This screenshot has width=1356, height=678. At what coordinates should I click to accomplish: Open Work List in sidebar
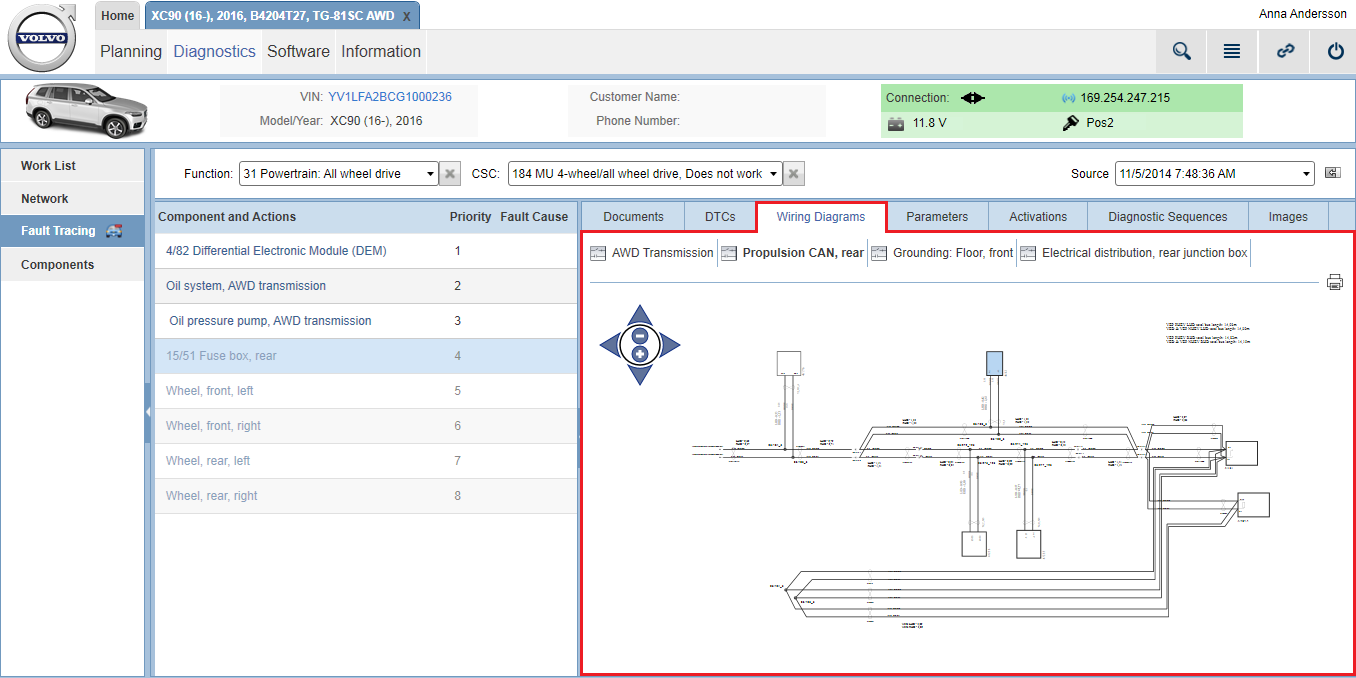[73, 166]
